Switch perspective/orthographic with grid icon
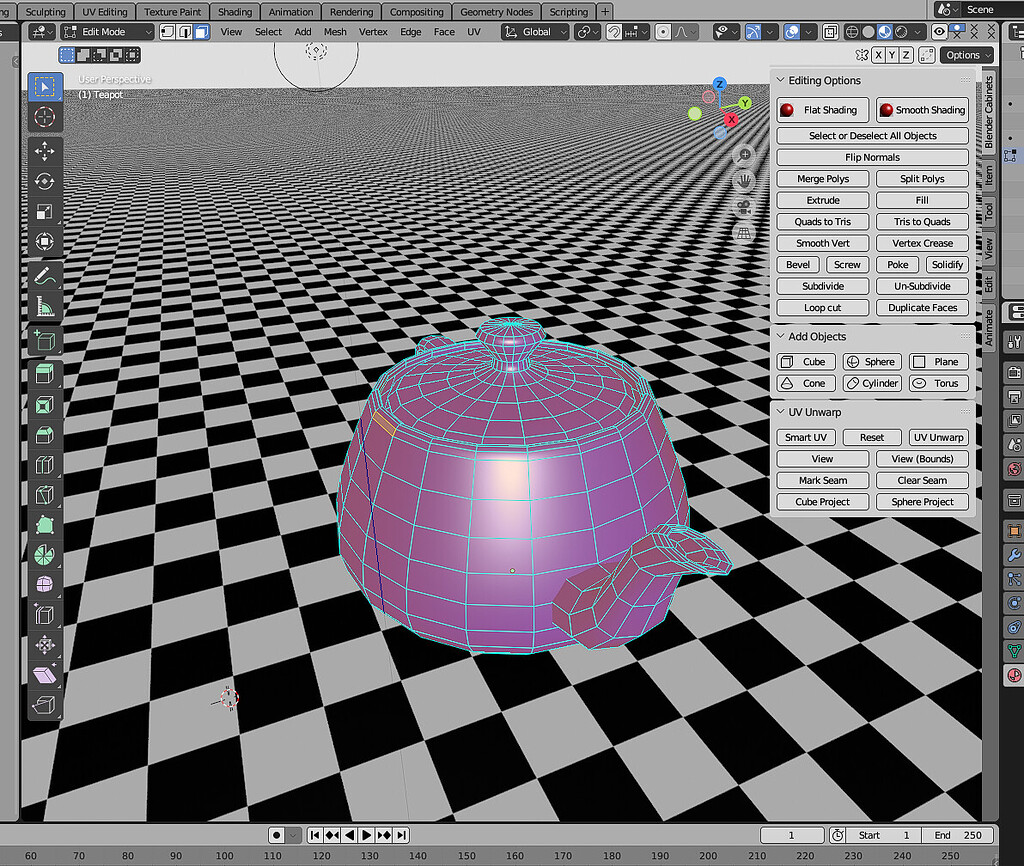 click(x=744, y=233)
